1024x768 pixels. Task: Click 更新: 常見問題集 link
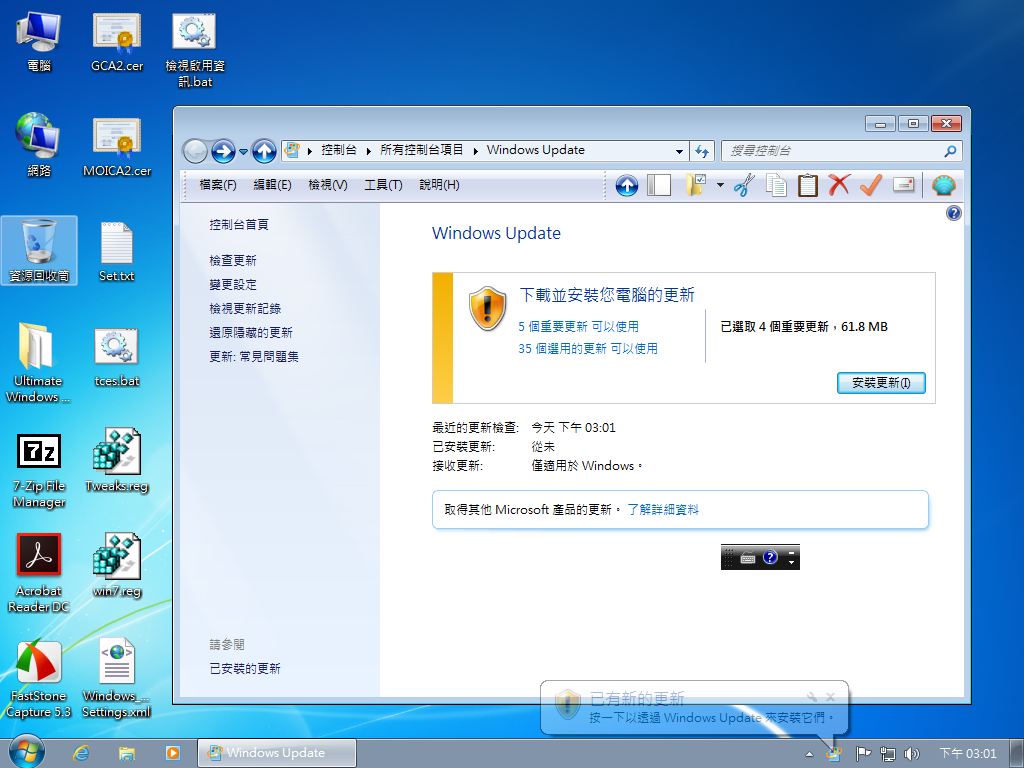253,357
